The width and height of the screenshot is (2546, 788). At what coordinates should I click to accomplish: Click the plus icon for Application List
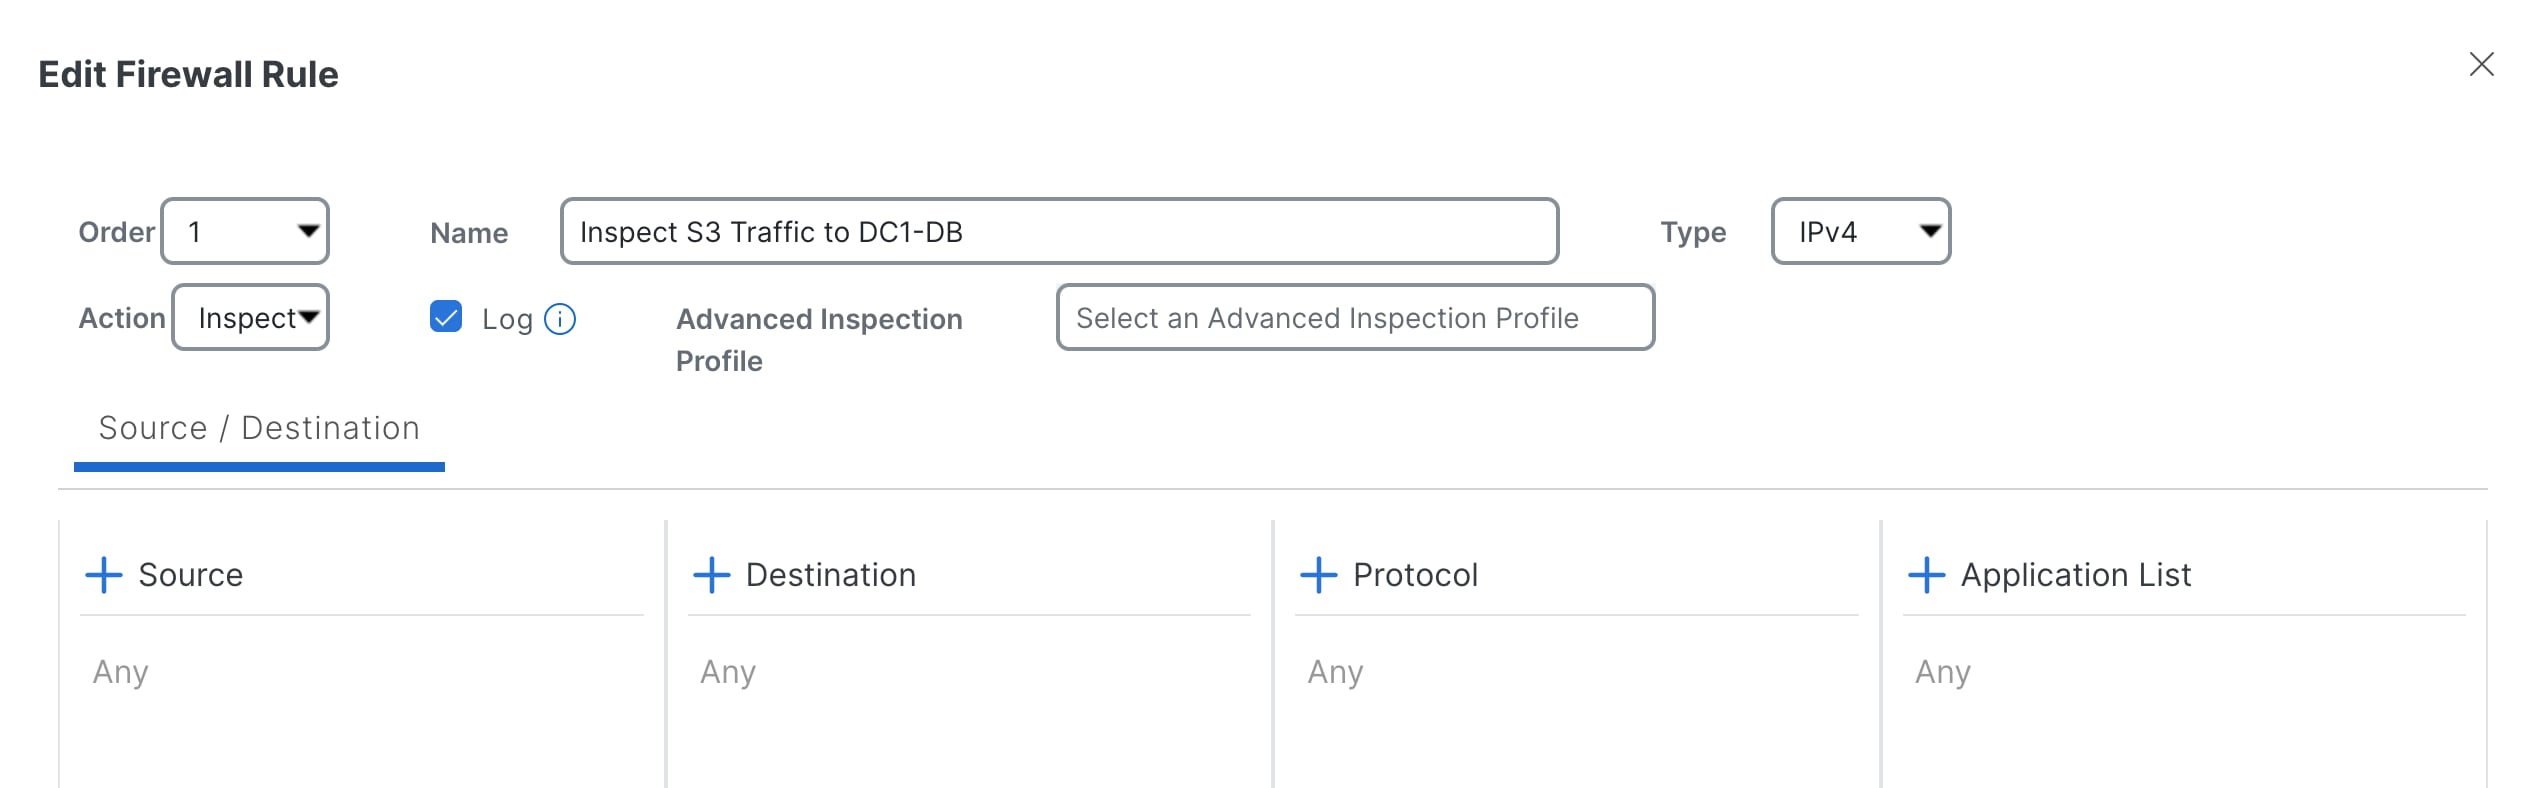click(x=1926, y=575)
